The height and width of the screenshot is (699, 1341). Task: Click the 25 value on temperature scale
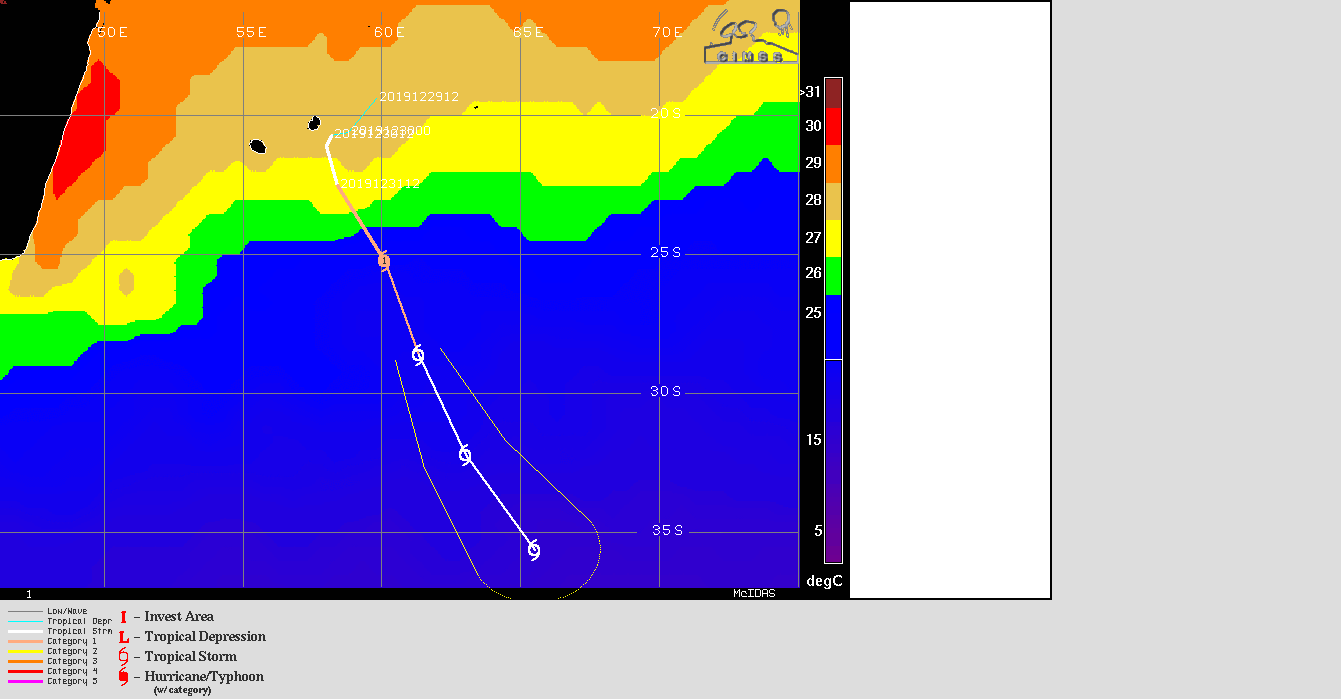[x=813, y=313]
